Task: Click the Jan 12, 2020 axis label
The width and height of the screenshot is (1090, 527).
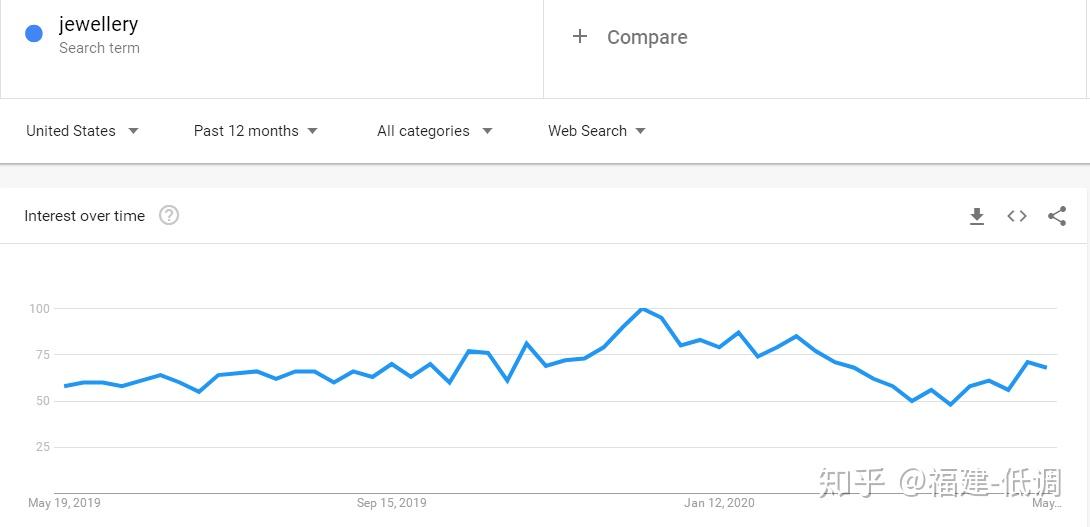Action: (x=719, y=503)
